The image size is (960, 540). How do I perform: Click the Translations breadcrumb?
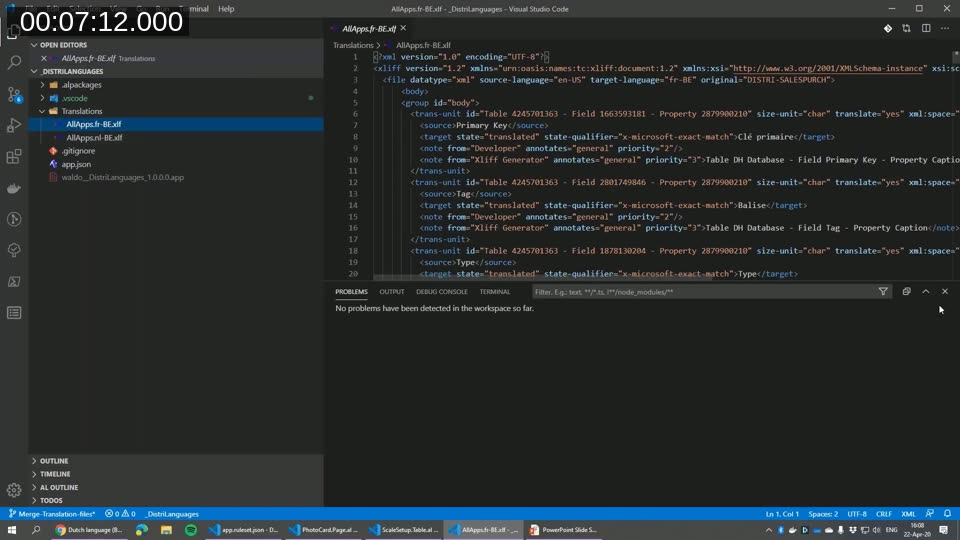pyautogui.click(x=353, y=45)
